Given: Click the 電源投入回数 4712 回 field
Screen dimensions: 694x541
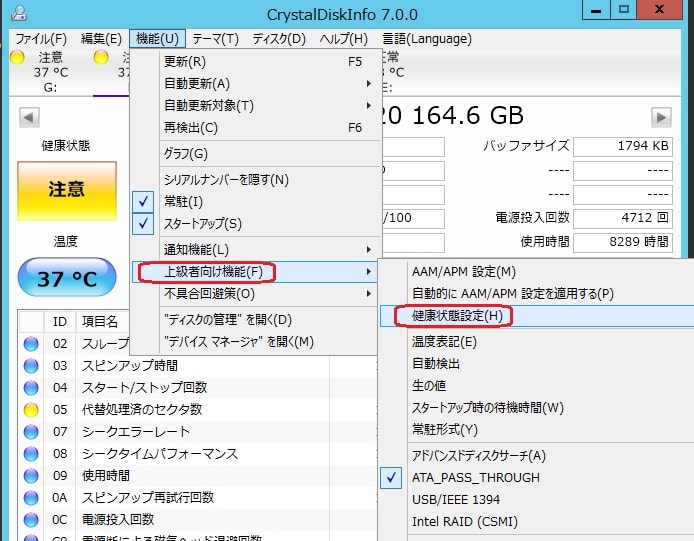Looking at the screenshot, I should coord(623,218).
